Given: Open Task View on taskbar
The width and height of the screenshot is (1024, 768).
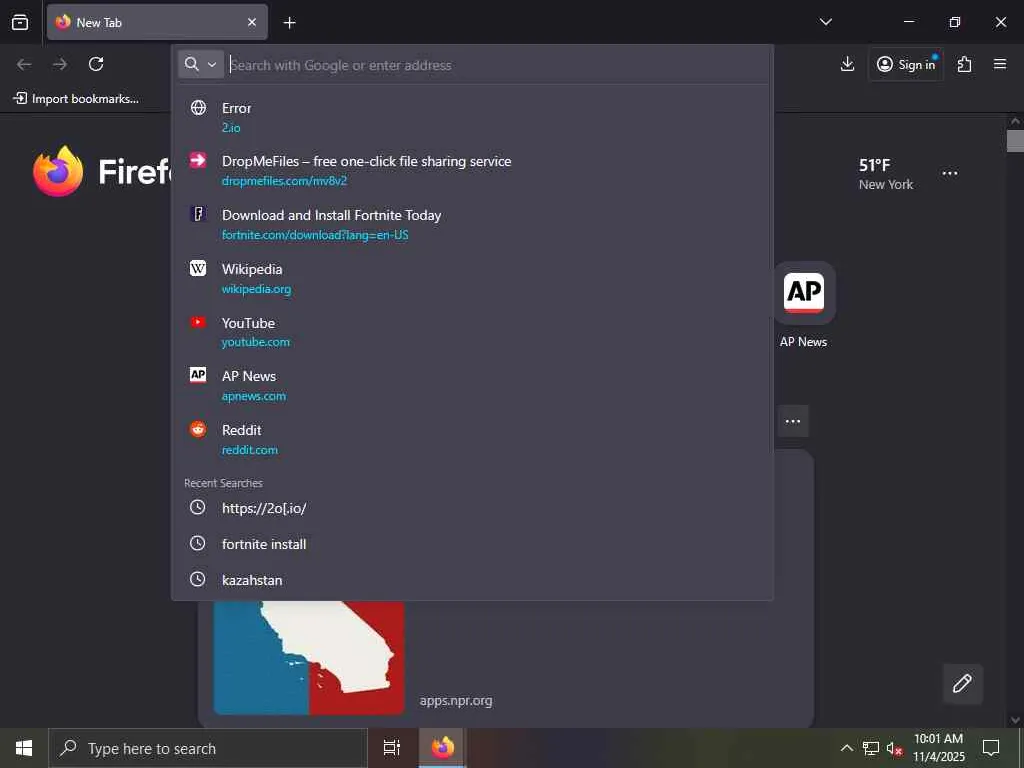Looking at the screenshot, I should [x=392, y=748].
